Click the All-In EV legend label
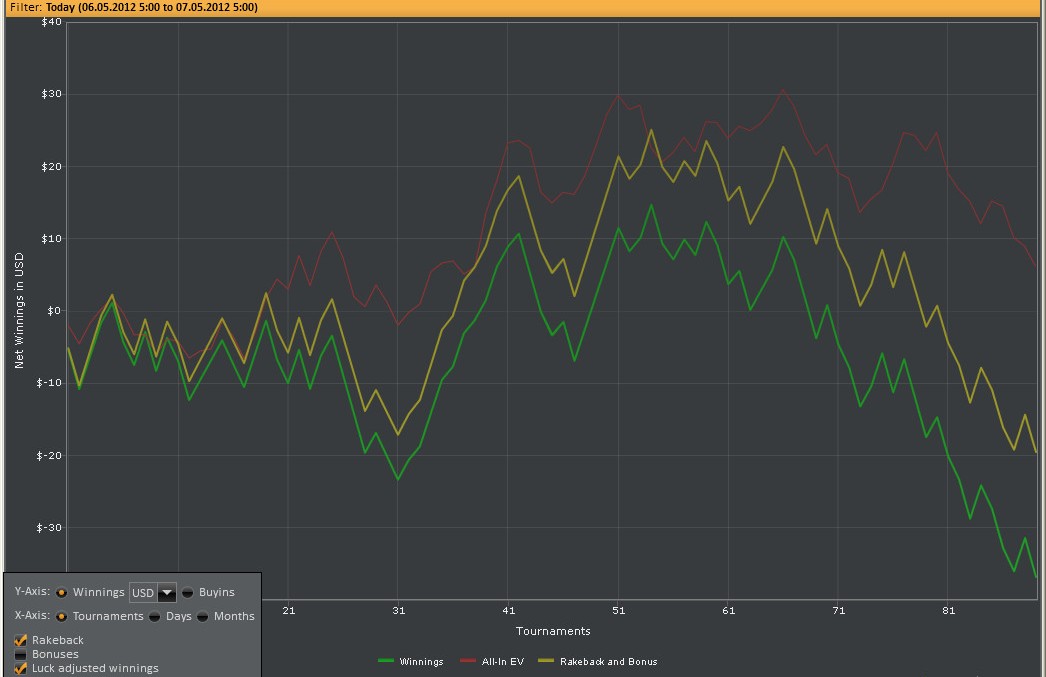This screenshot has width=1046, height=677. coord(502,661)
